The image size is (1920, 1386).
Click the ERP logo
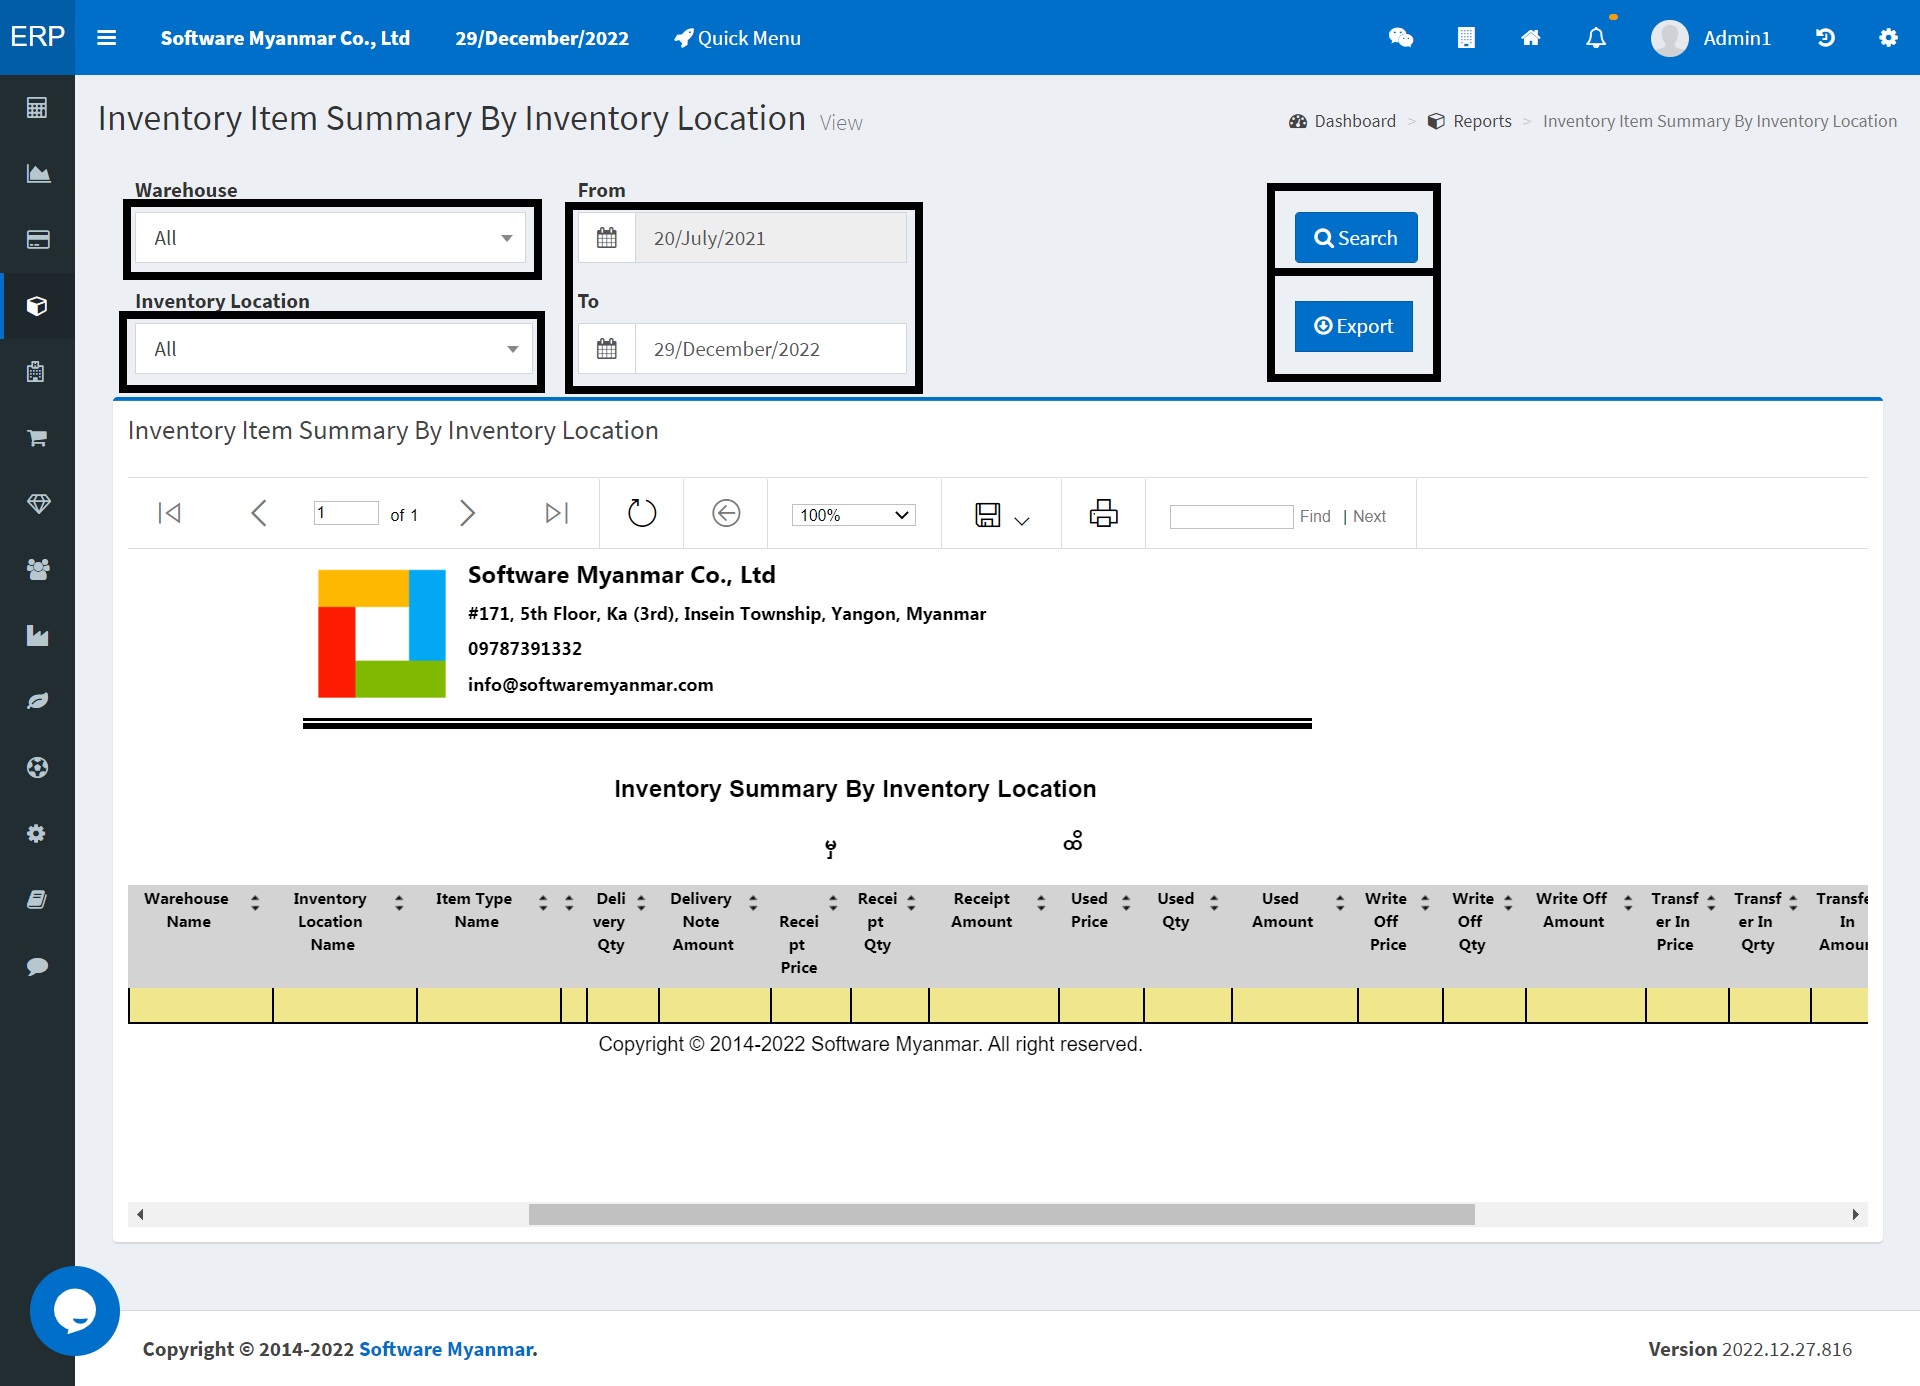pyautogui.click(x=37, y=37)
